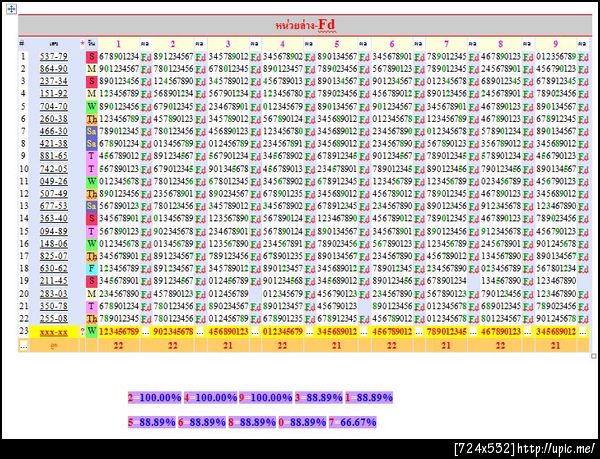Click the cyan F day cell in row 630-62
Viewport: 600px width, 459px height.
[91, 269]
